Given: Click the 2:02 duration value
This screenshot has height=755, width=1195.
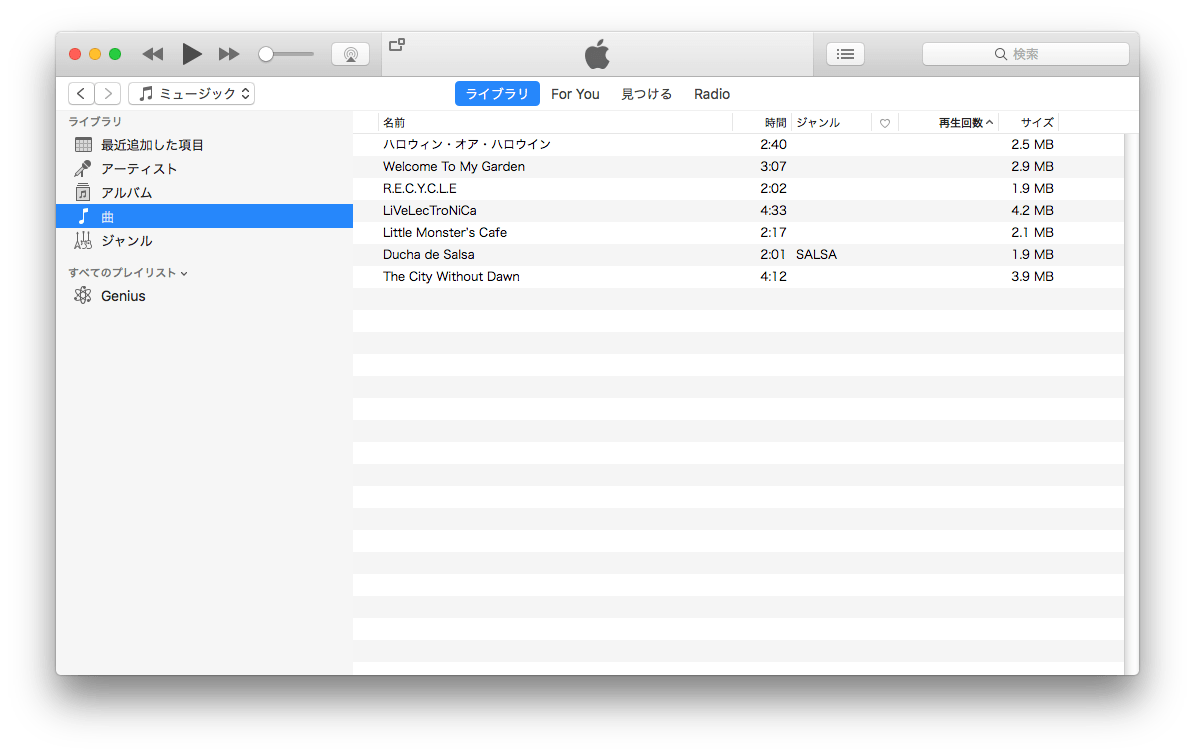Looking at the screenshot, I should click(x=773, y=189).
